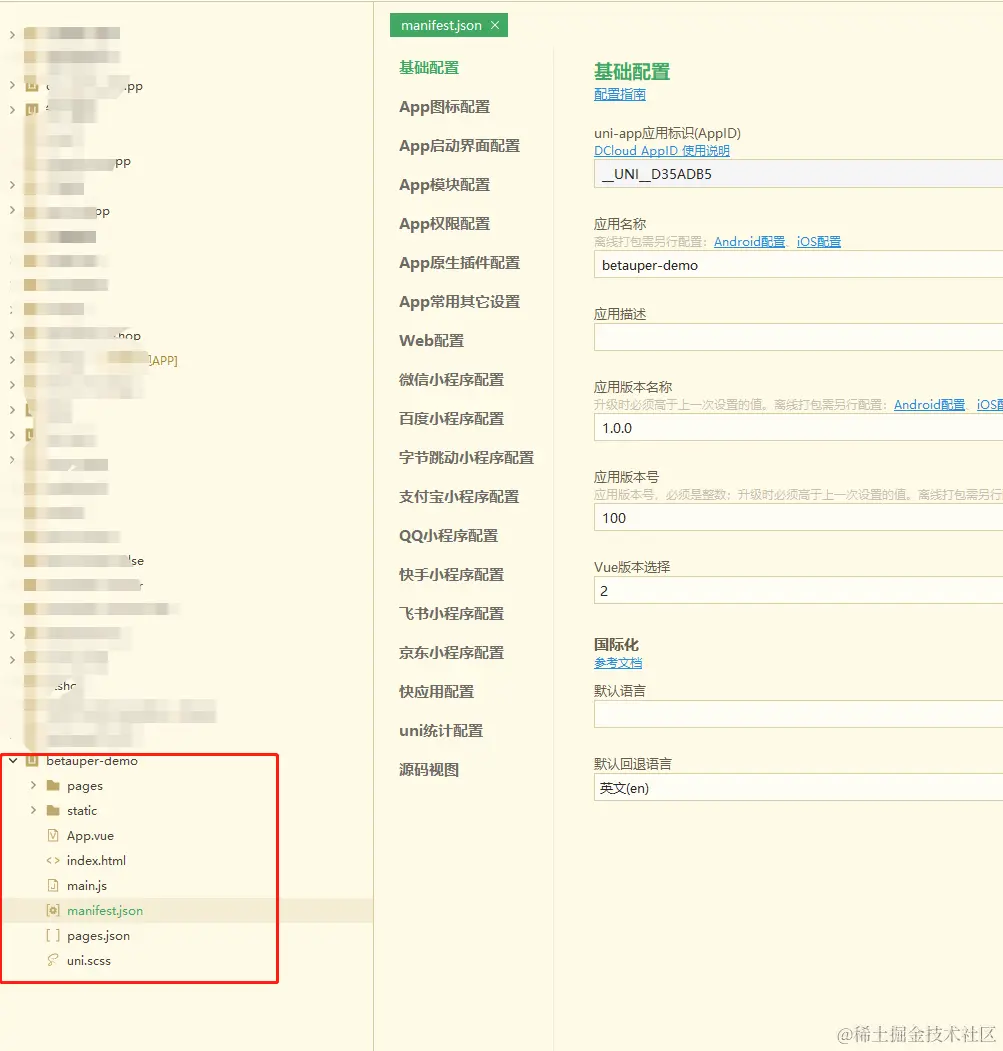Switch to 源码视图 source view
This screenshot has height=1051, width=1003.
[x=429, y=769]
